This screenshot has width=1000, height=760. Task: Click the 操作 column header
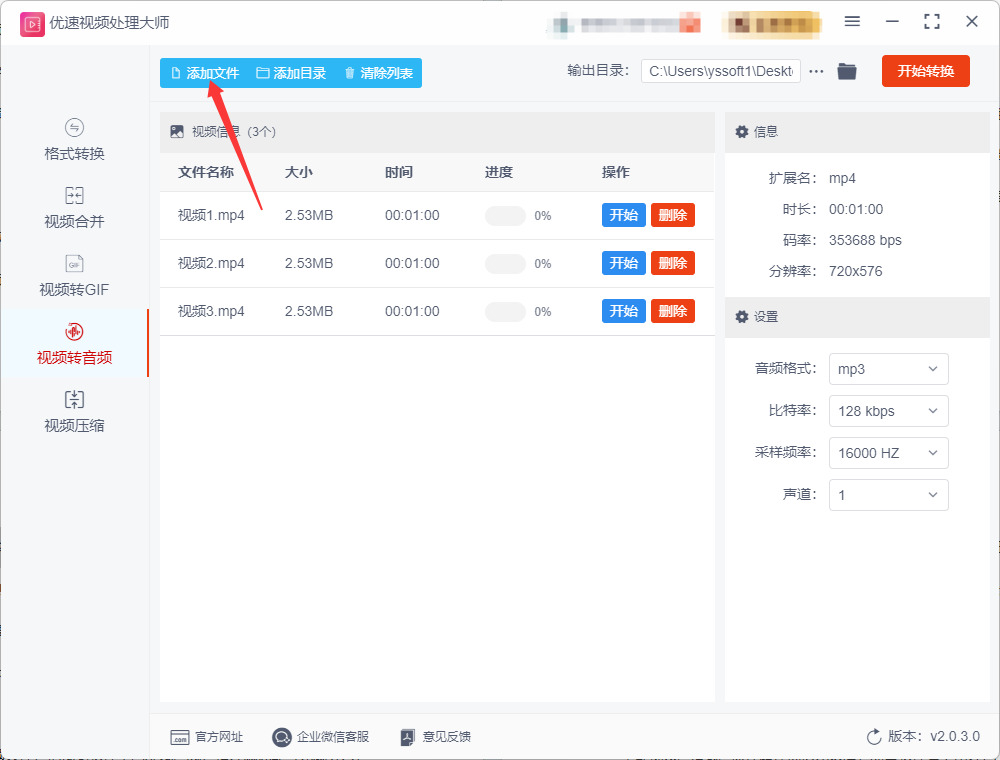pos(615,172)
